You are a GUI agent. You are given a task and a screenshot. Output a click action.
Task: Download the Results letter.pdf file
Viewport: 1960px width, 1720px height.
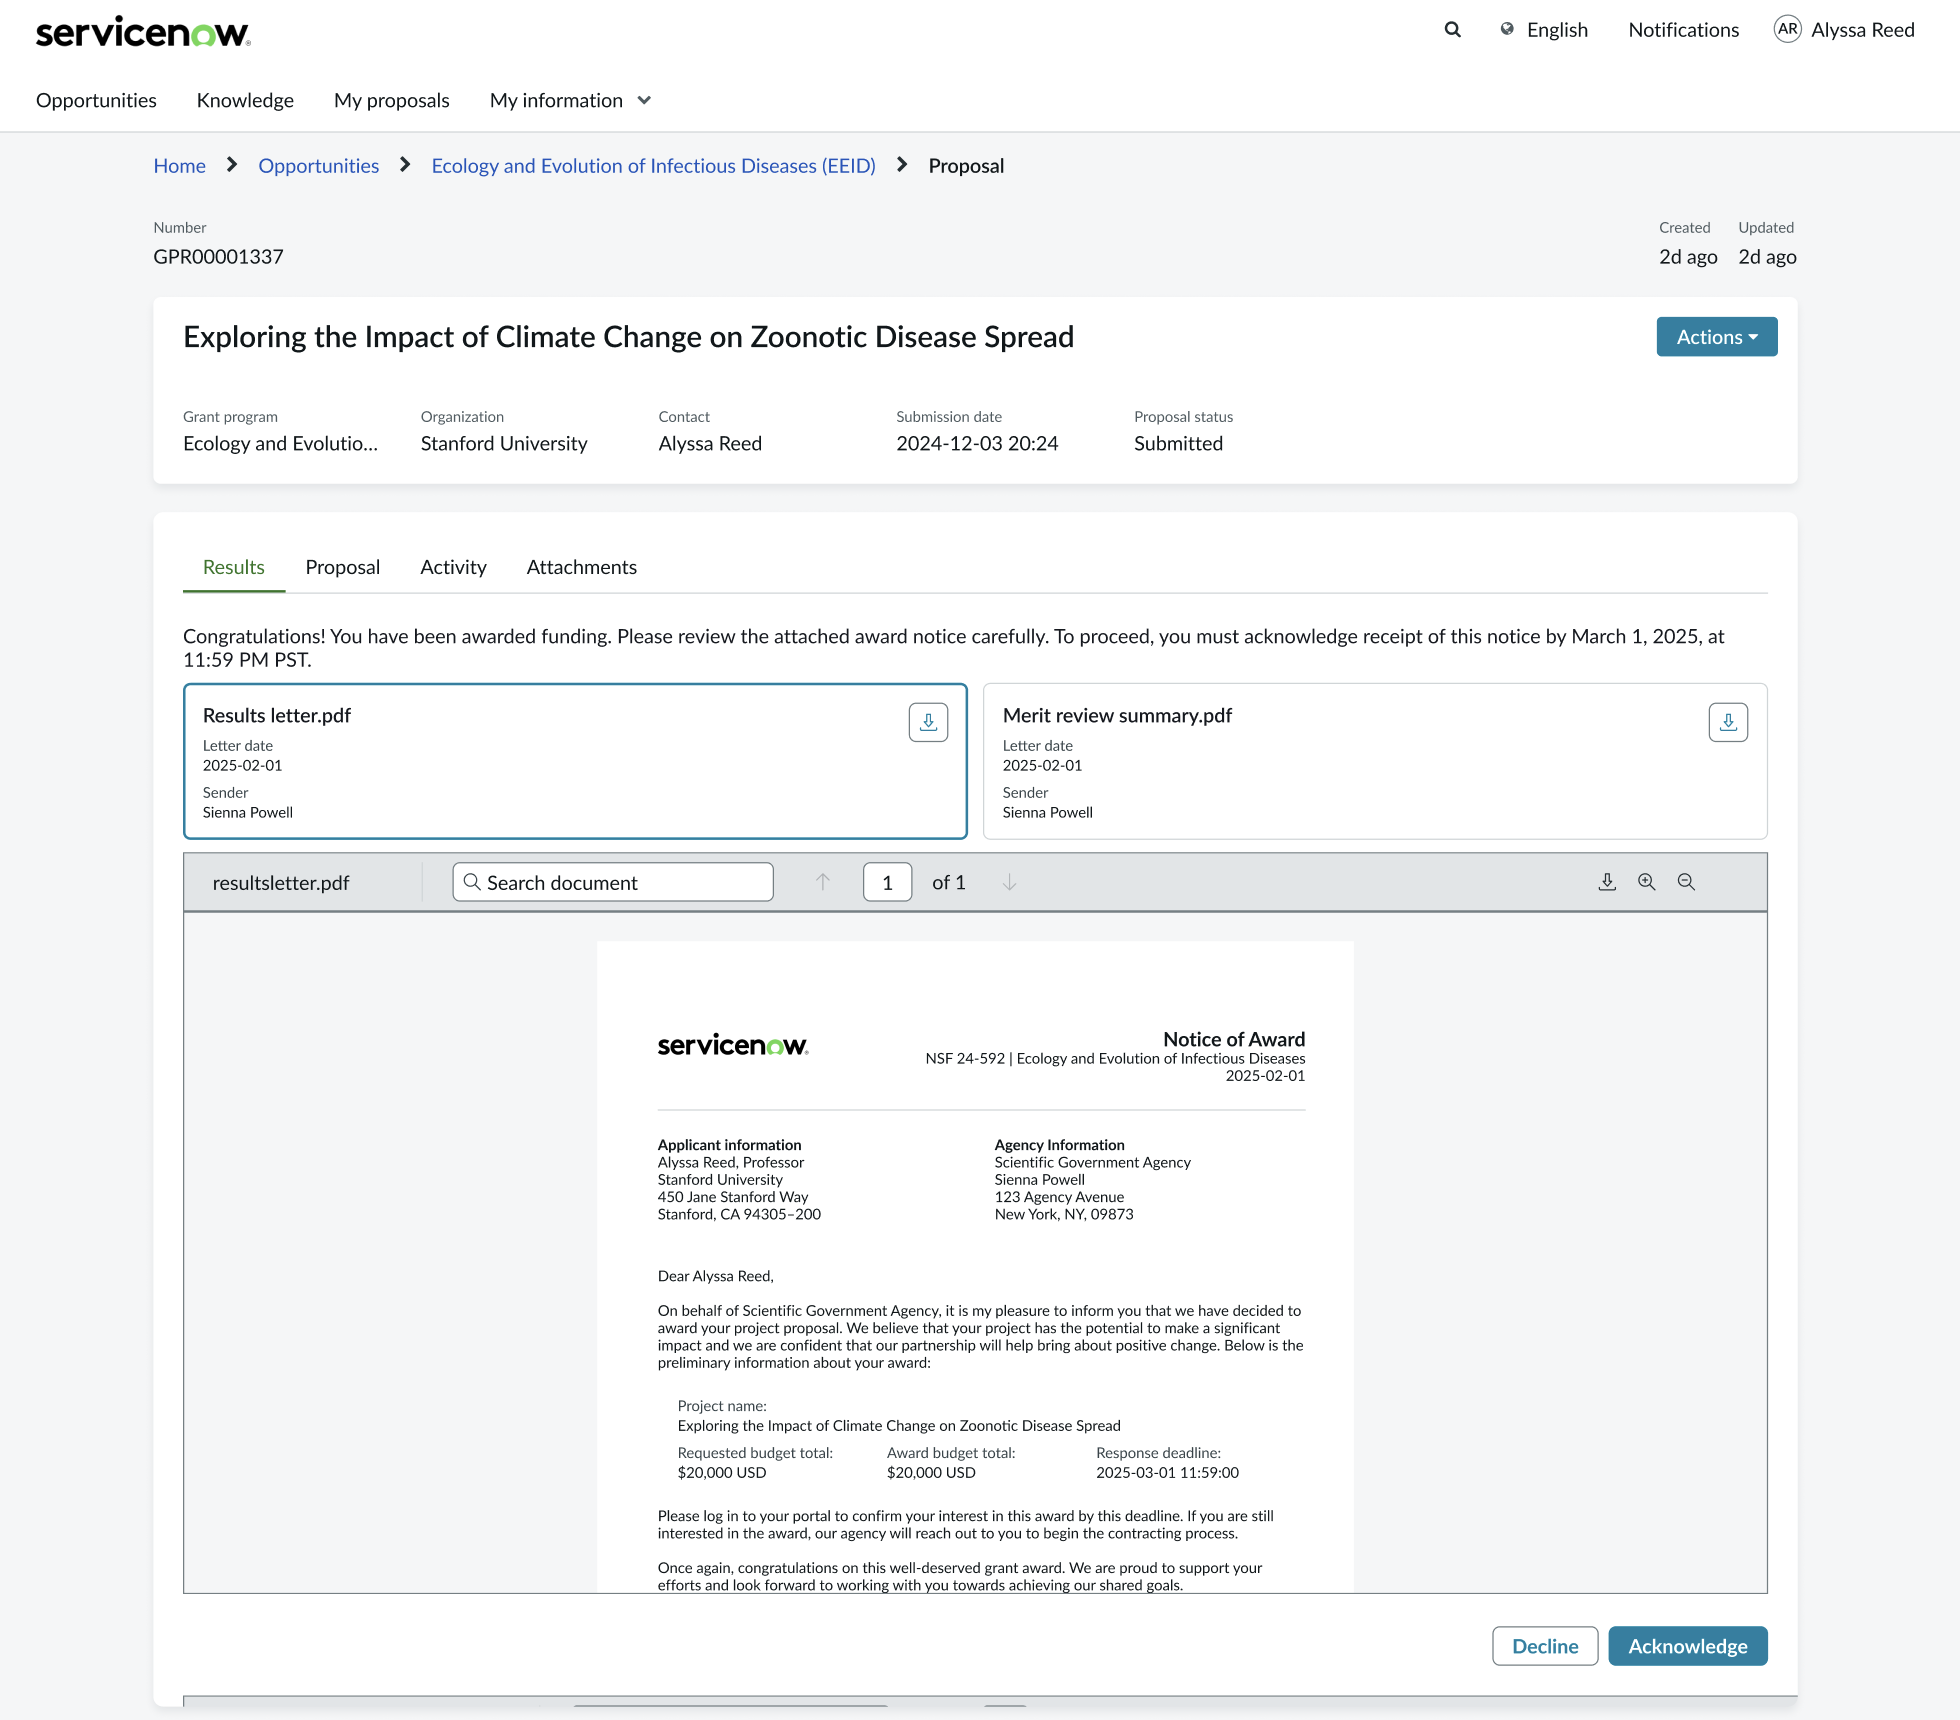tap(928, 722)
